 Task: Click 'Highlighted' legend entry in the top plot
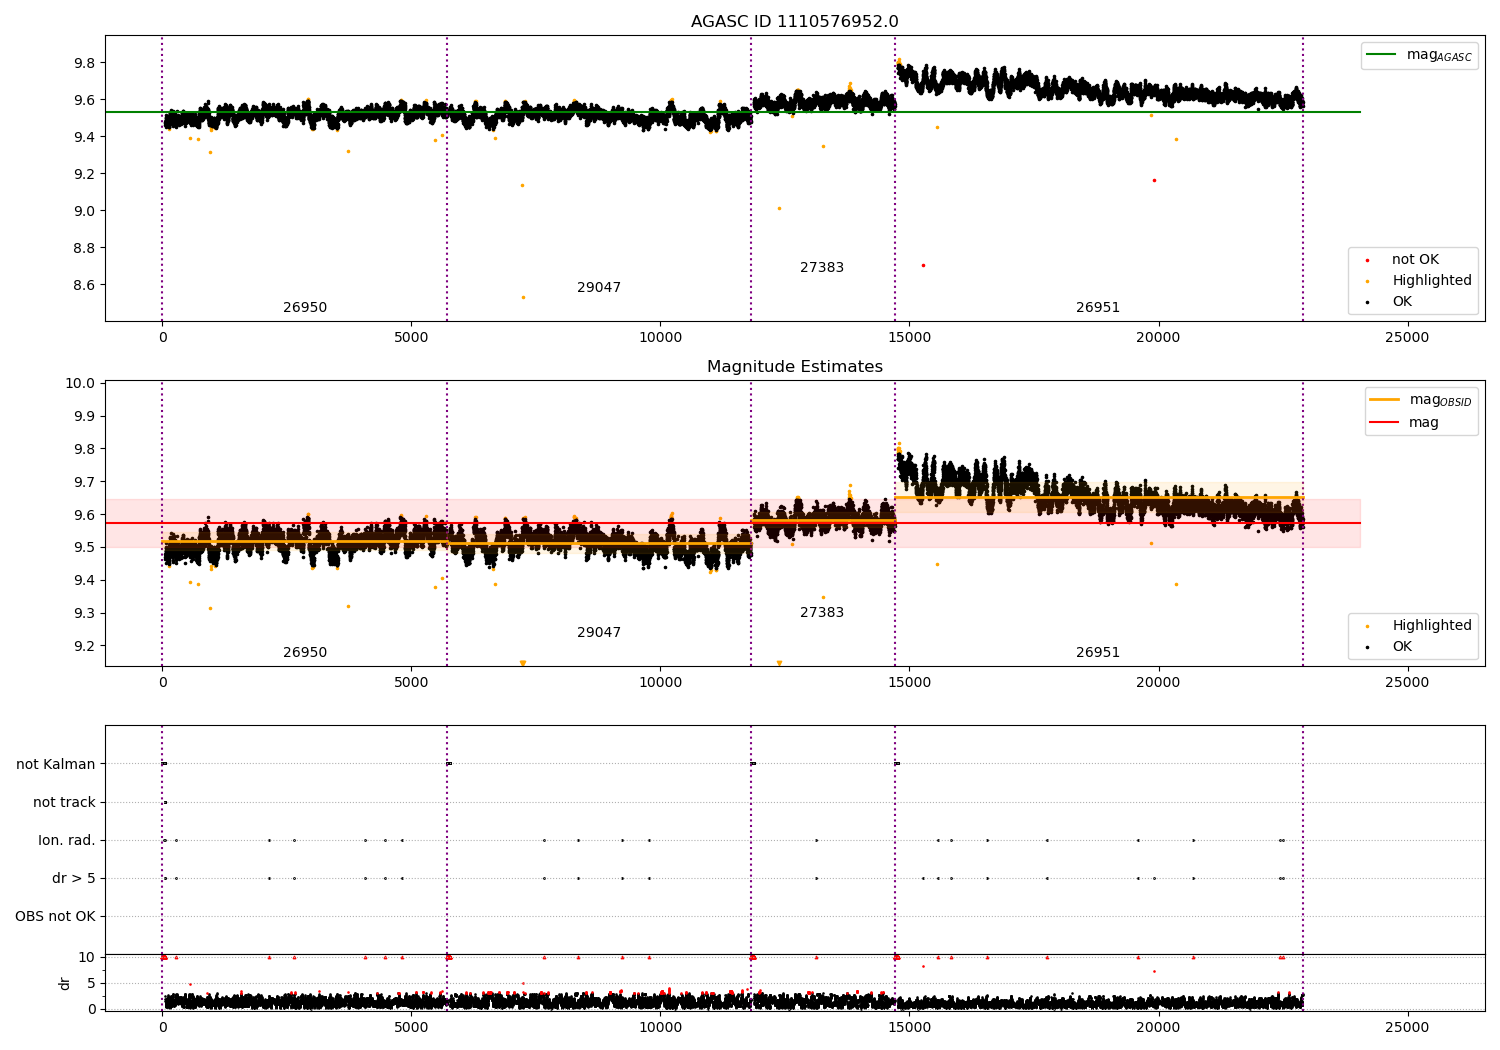(1432, 281)
